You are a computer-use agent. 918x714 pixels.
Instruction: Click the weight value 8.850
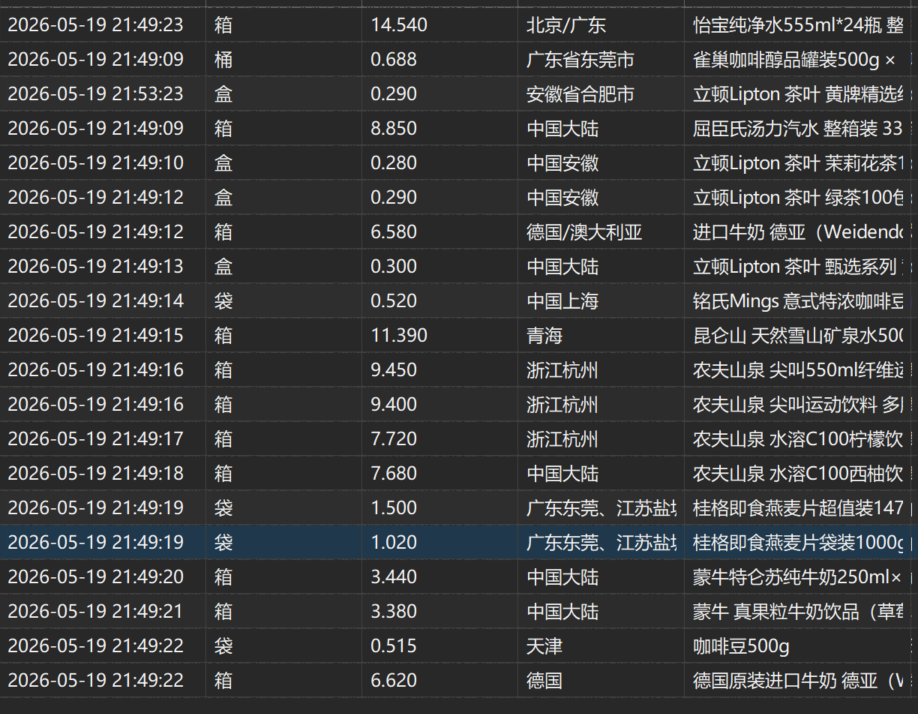[x=393, y=129]
